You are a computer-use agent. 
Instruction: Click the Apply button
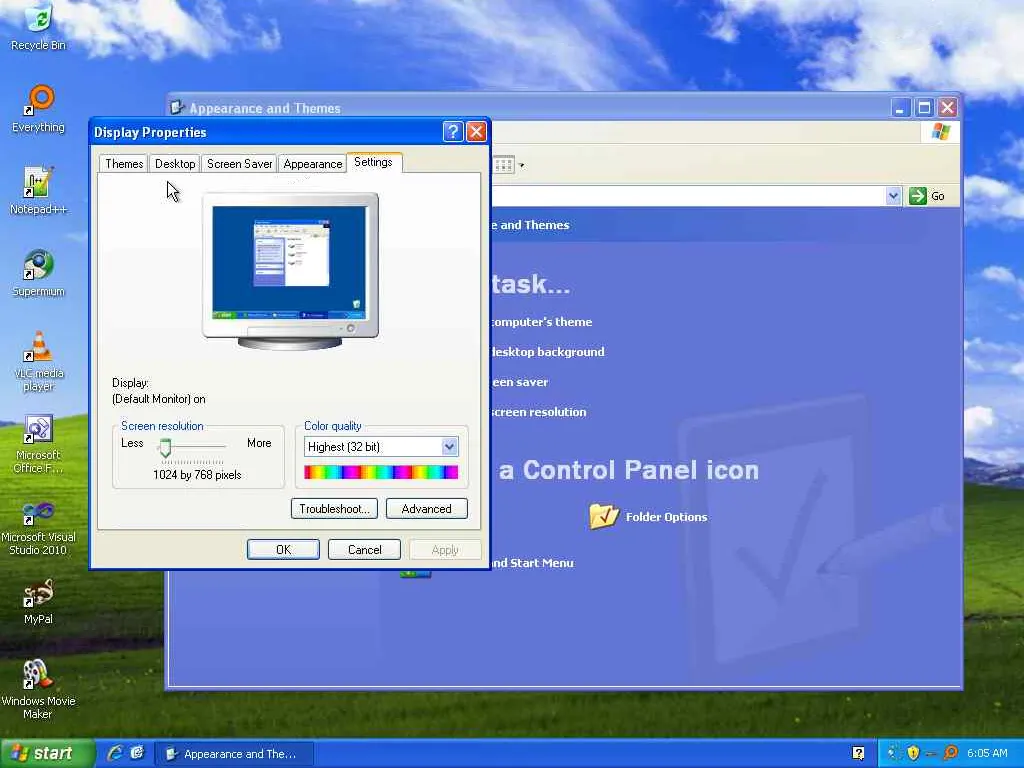coord(445,550)
